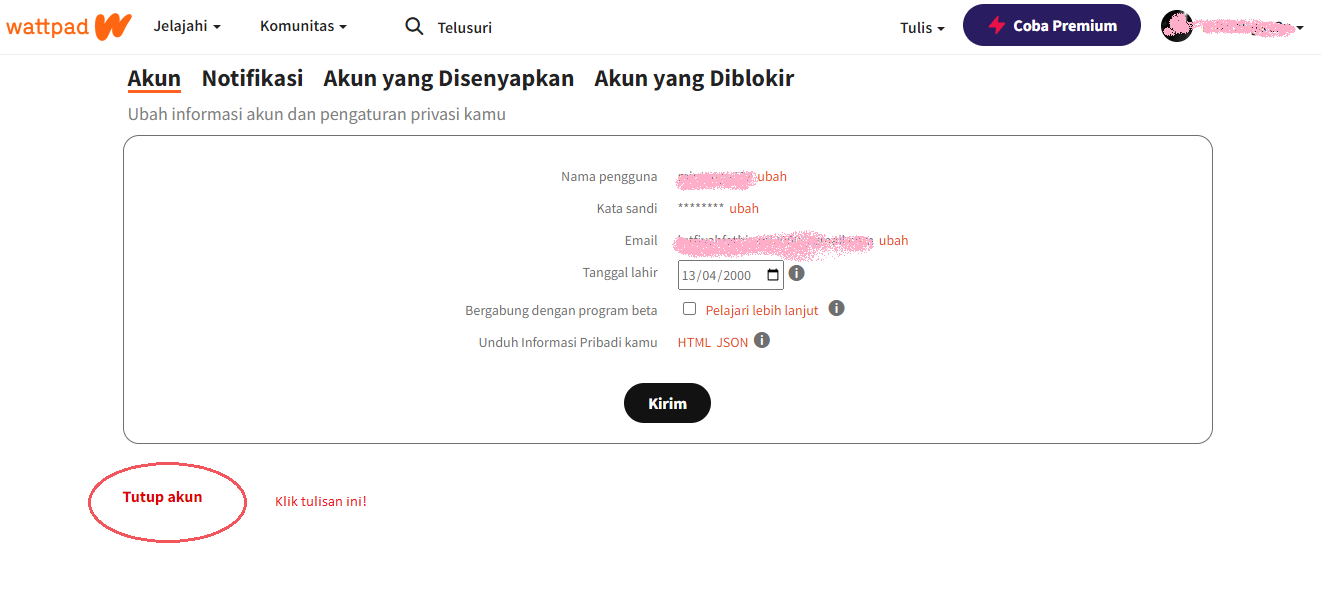Expand the Jelajahi dropdown menu
This screenshot has height=615, width=1321.
click(x=187, y=26)
